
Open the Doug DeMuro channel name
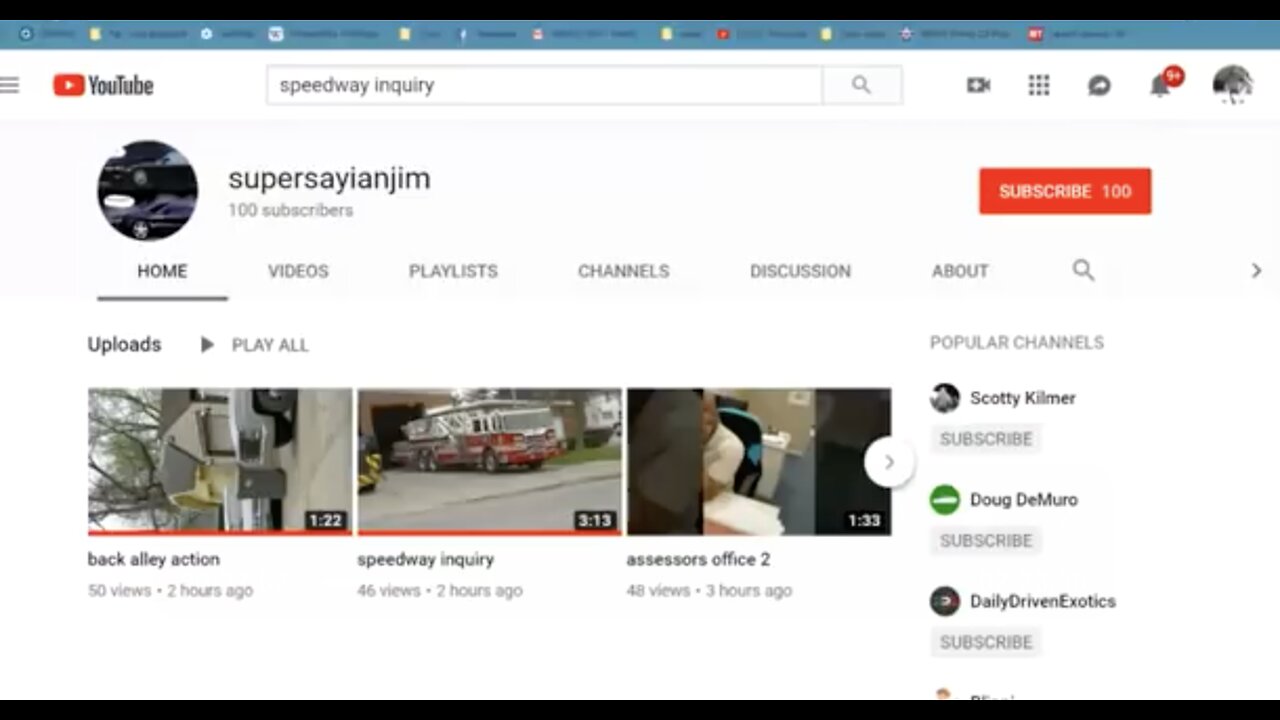tap(1024, 500)
